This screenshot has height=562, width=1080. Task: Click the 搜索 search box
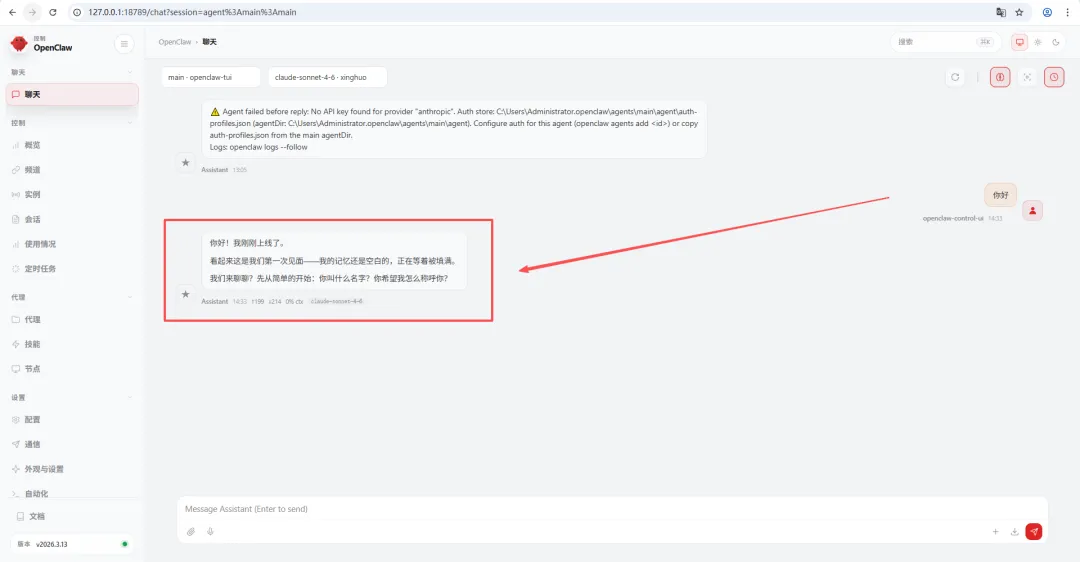pos(944,42)
